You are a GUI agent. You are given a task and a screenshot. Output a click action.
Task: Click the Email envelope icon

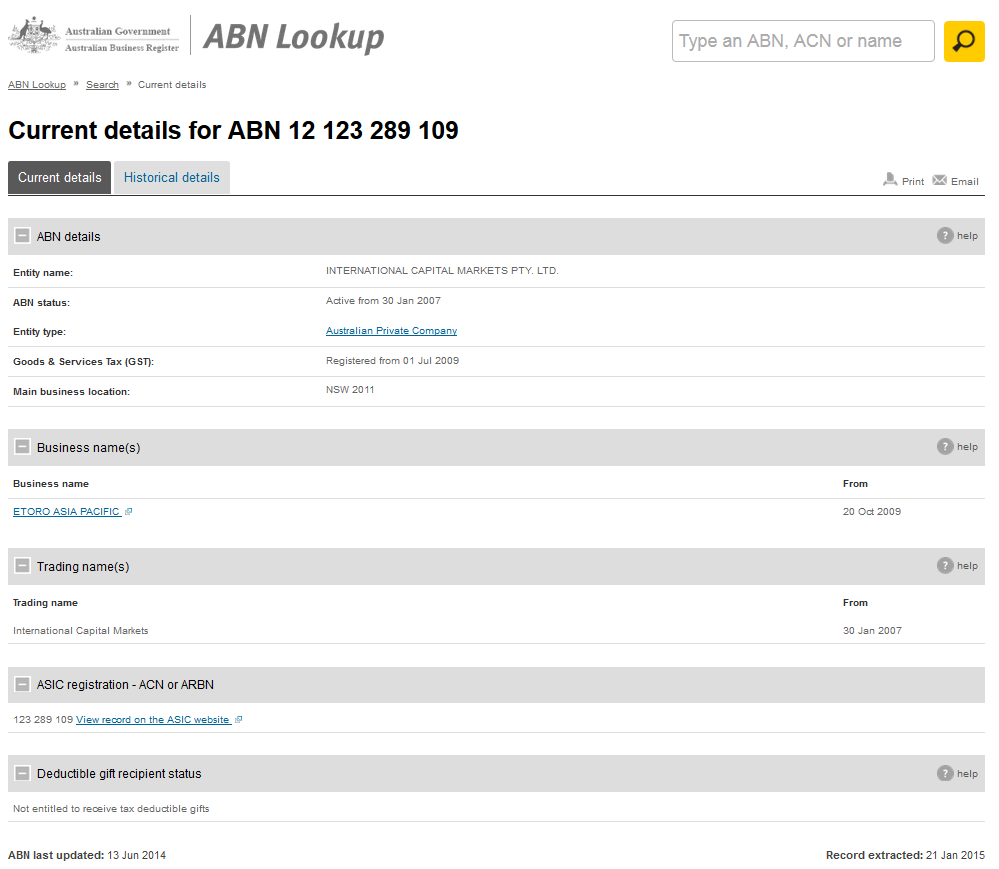pos(939,180)
